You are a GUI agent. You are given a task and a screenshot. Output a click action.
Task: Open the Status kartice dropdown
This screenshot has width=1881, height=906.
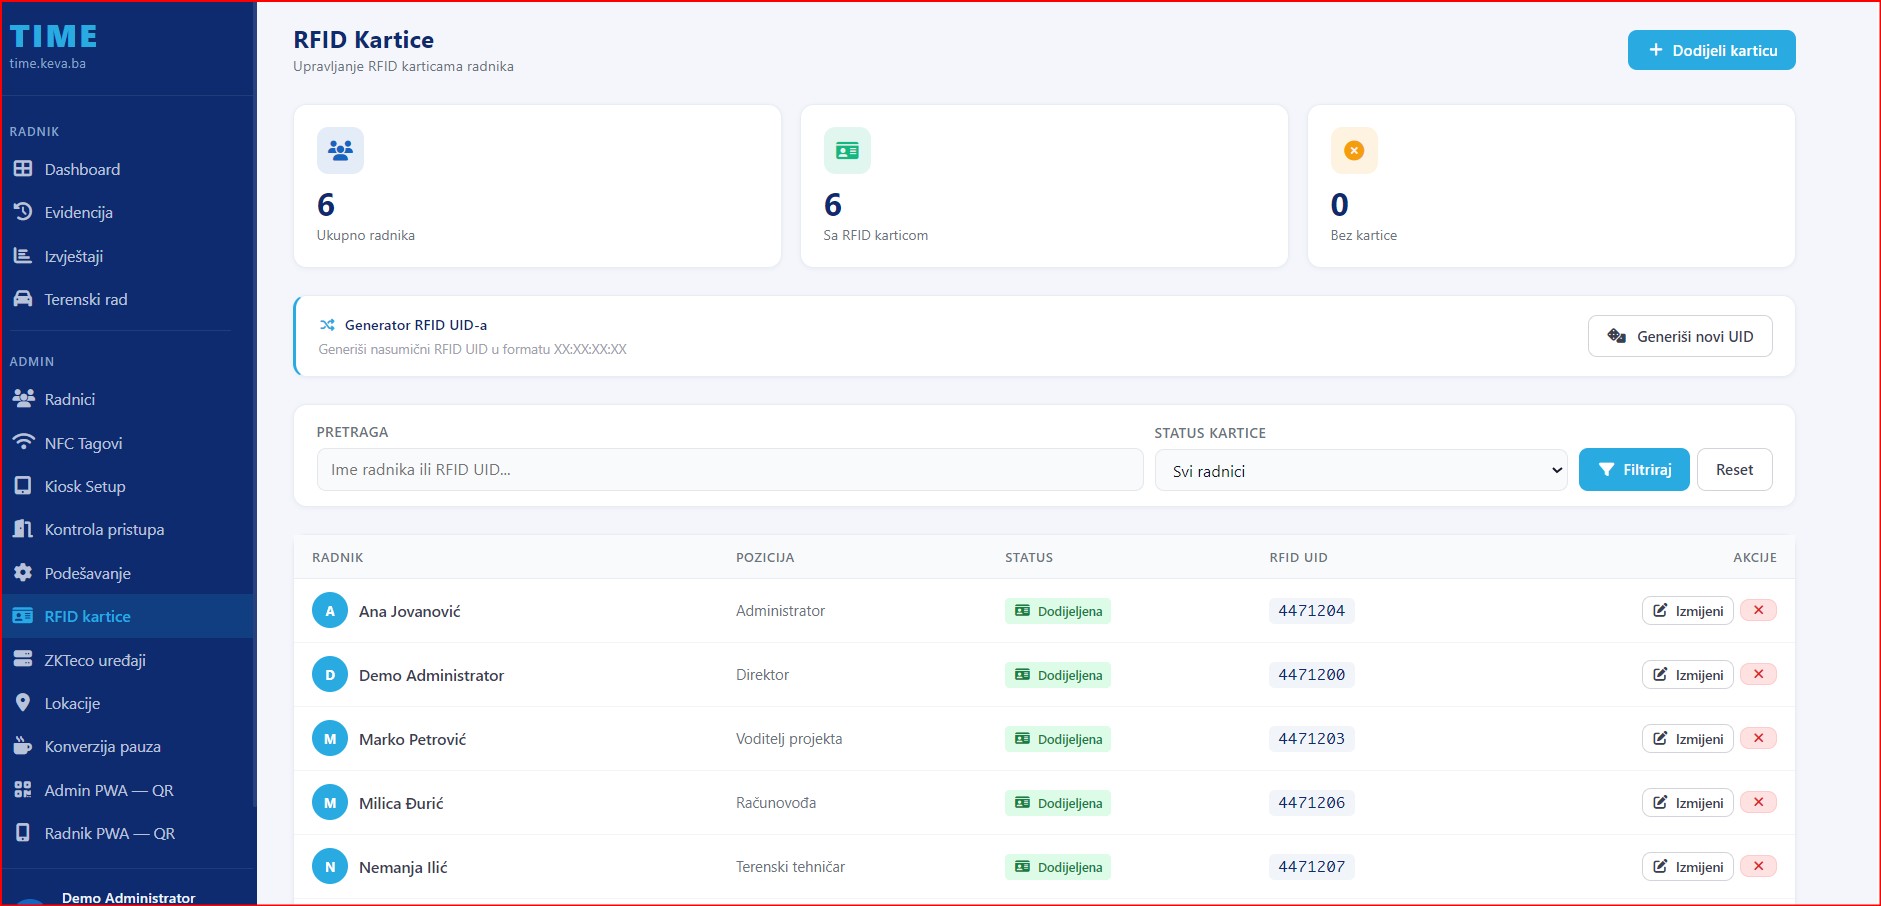[x=1361, y=470]
